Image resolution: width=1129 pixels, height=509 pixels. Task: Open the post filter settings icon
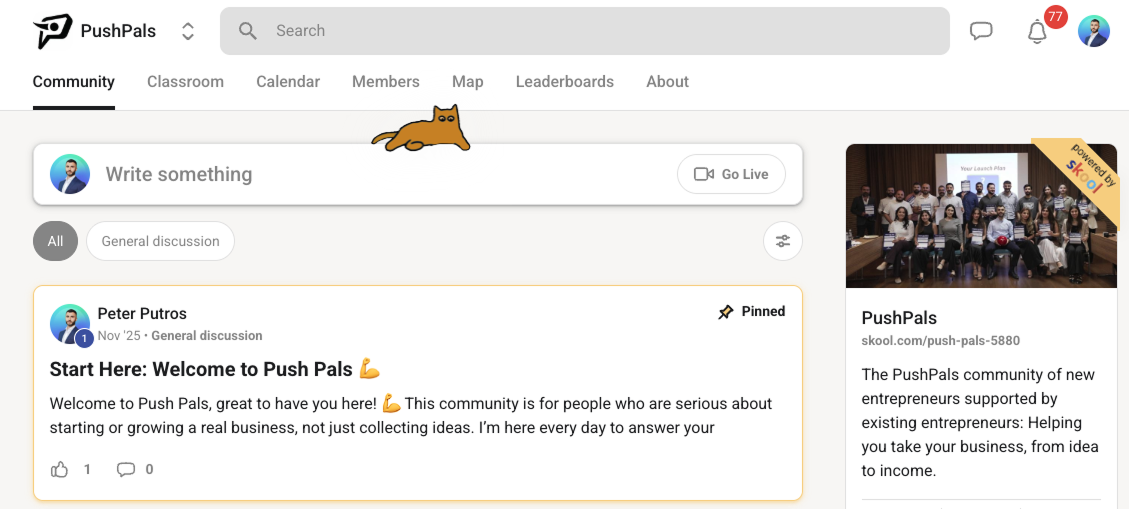point(783,241)
